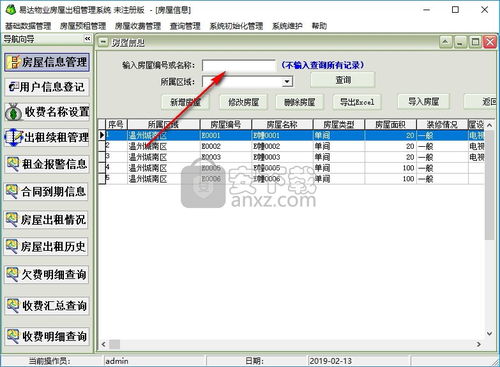Click the 查询 button
The image size is (500, 367).
point(343,80)
